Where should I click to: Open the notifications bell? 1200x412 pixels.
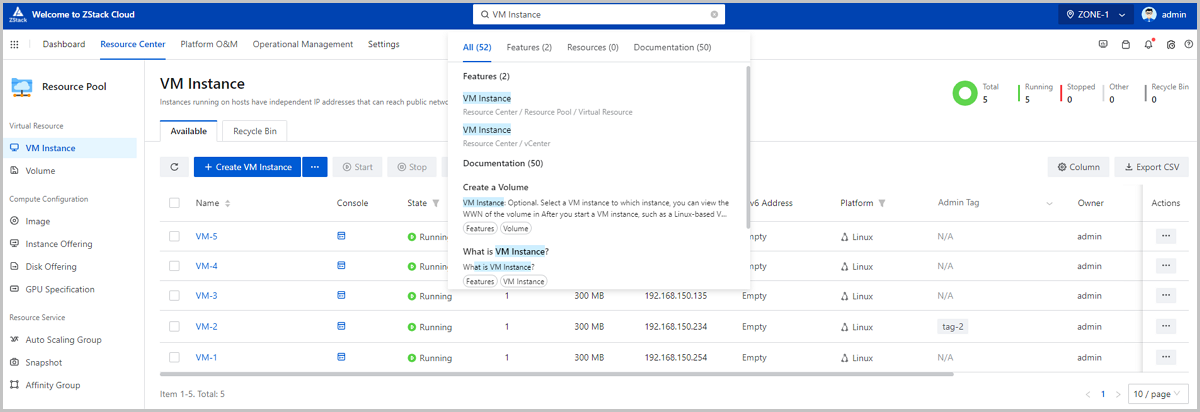click(x=1148, y=45)
